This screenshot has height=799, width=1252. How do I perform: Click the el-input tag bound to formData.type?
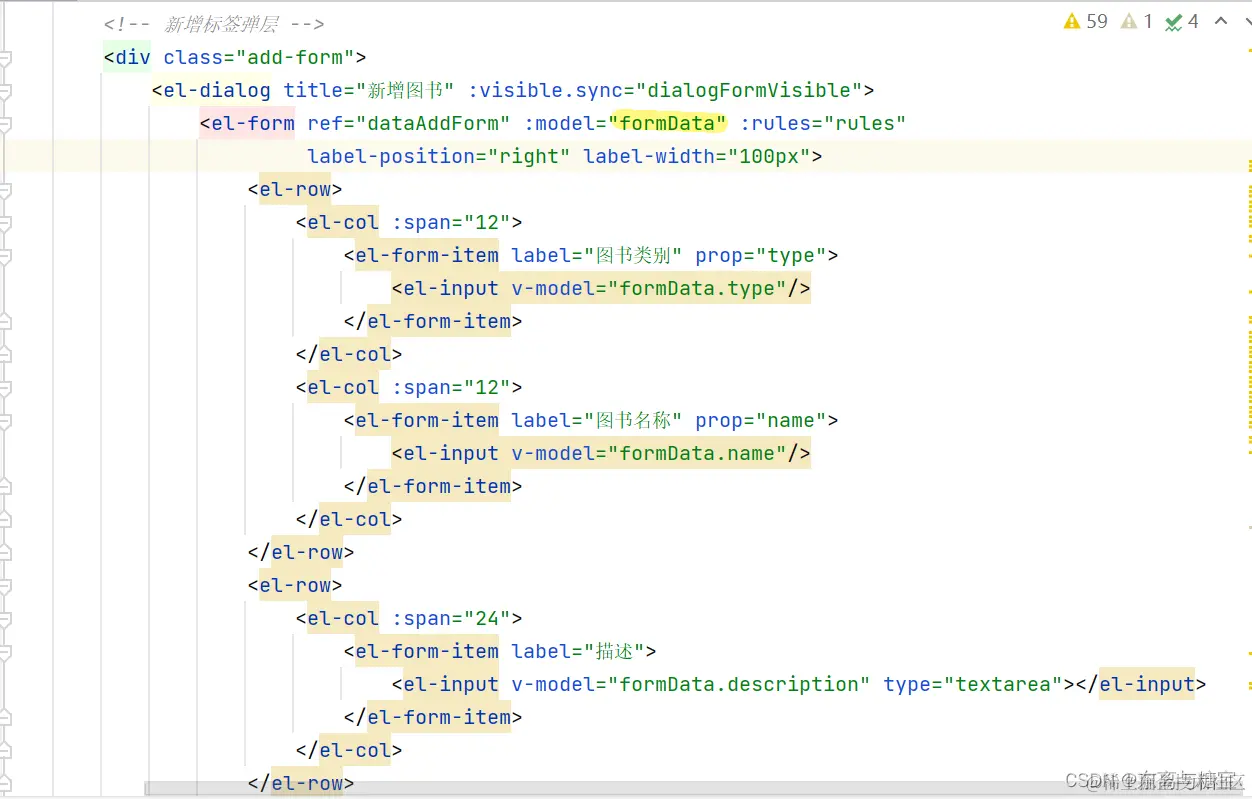[451, 288]
